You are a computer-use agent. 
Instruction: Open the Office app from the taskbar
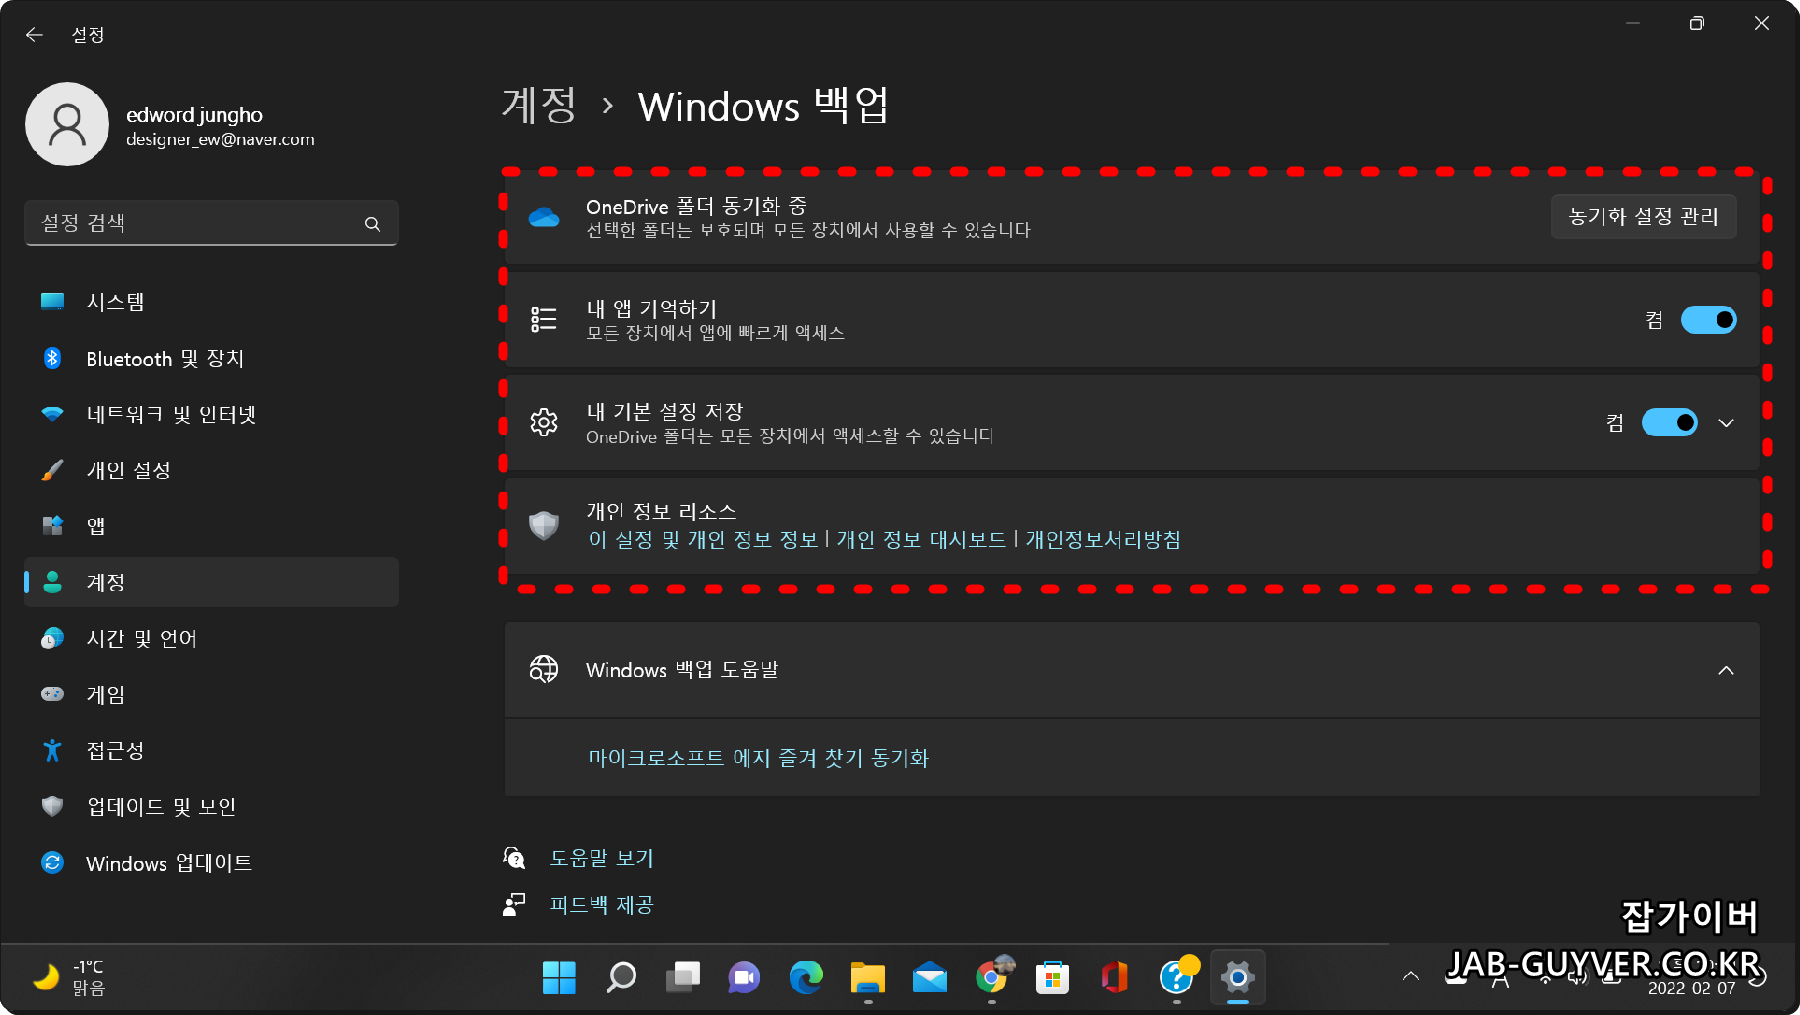[1115, 977]
